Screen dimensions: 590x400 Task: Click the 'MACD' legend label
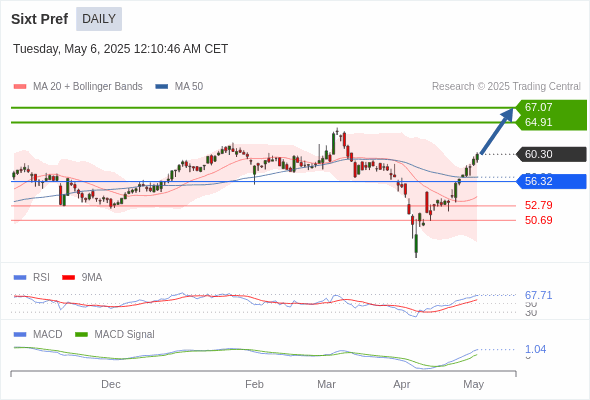pos(48,335)
